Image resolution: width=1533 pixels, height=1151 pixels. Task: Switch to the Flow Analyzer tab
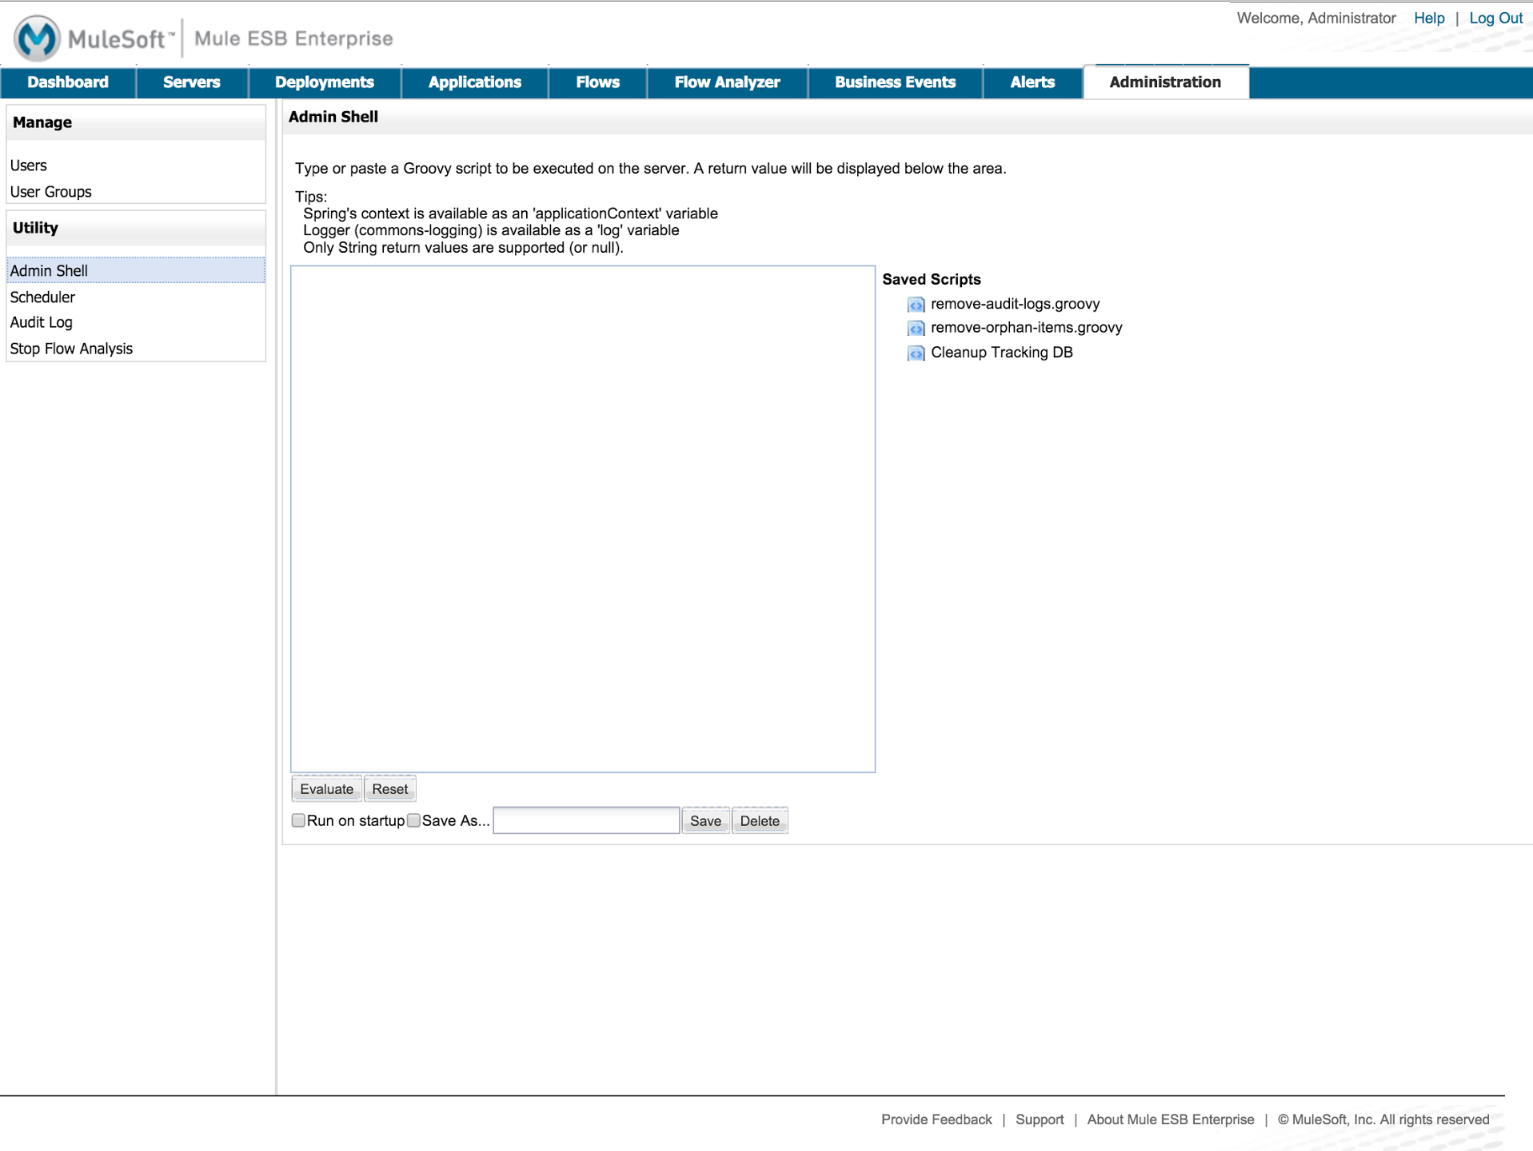coord(726,82)
